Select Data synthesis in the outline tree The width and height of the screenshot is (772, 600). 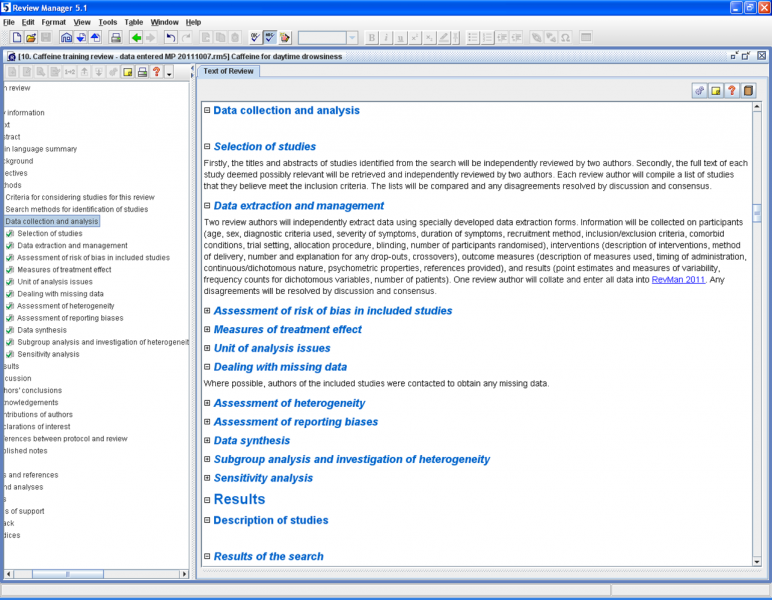[x=43, y=329]
